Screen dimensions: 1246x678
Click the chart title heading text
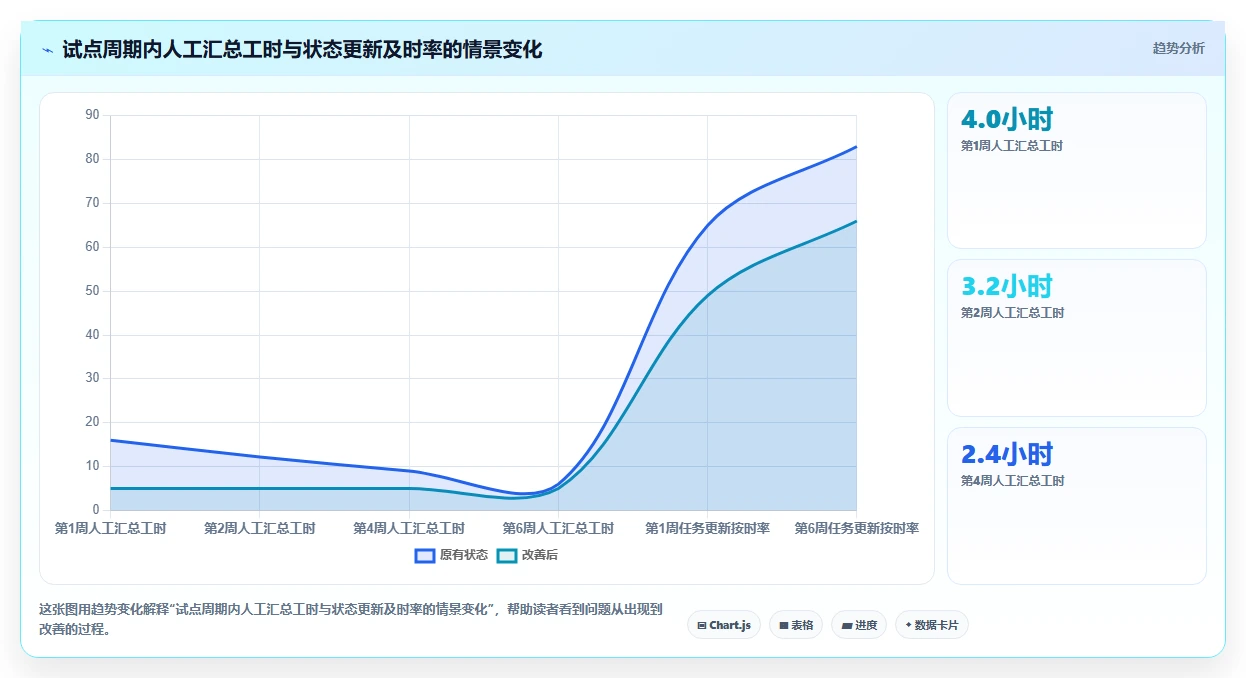pyautogui.click(x=302, y=50)
